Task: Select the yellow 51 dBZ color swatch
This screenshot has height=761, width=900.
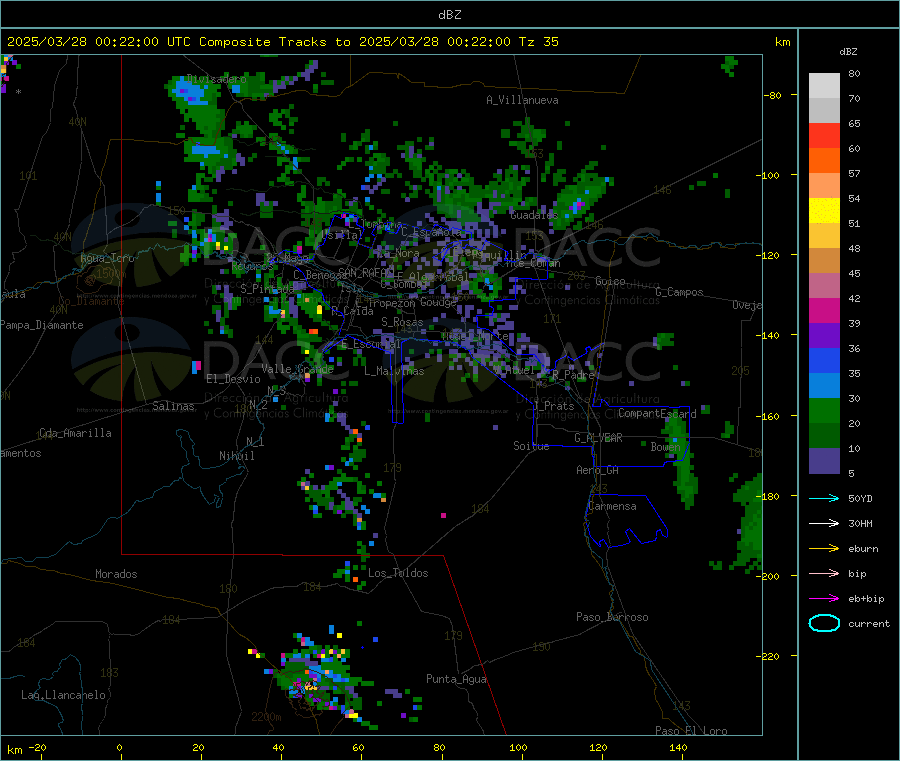Action: click(x=824, y=211)
